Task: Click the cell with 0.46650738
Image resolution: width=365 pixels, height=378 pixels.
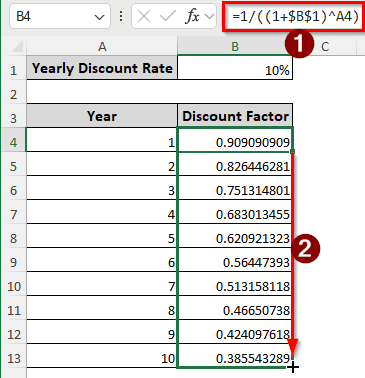Action: [x=235, y=308]
